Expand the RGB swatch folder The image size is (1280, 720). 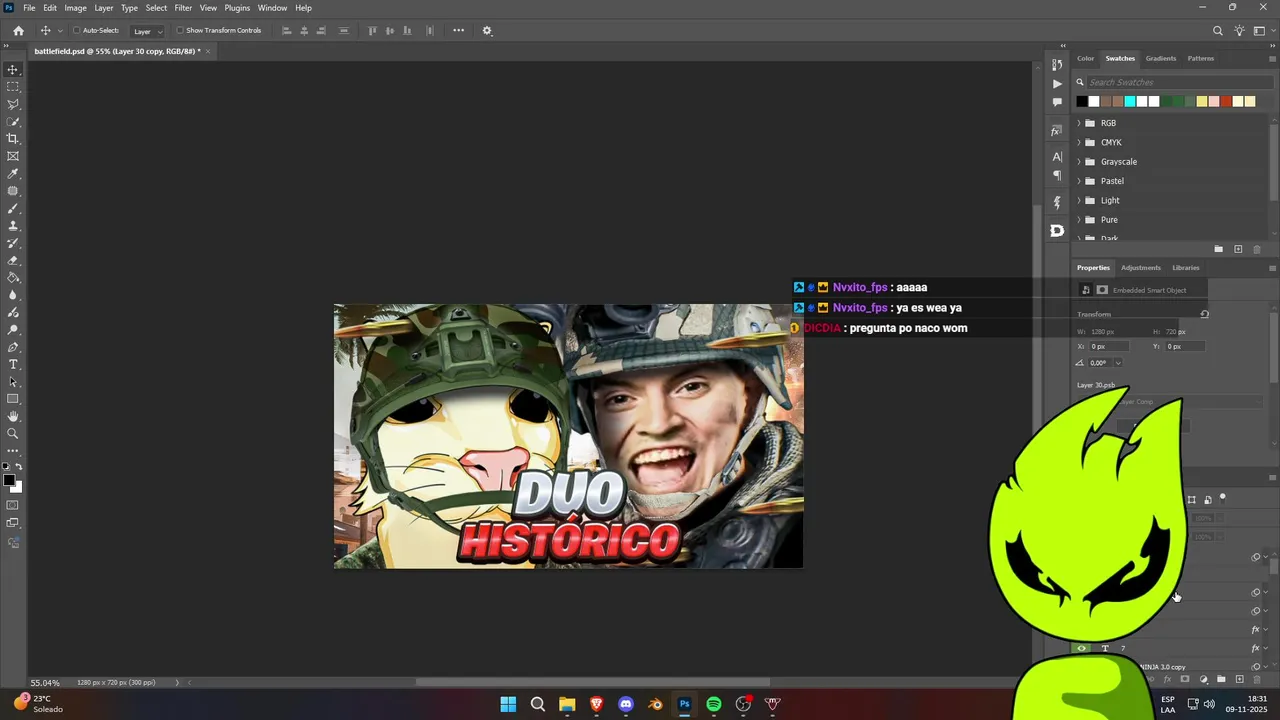(1079, 123)
